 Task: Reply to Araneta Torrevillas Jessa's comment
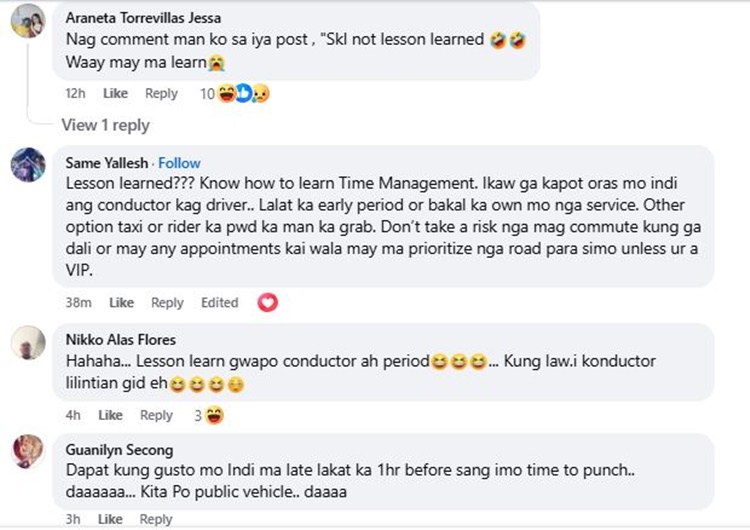click(161, 93)
